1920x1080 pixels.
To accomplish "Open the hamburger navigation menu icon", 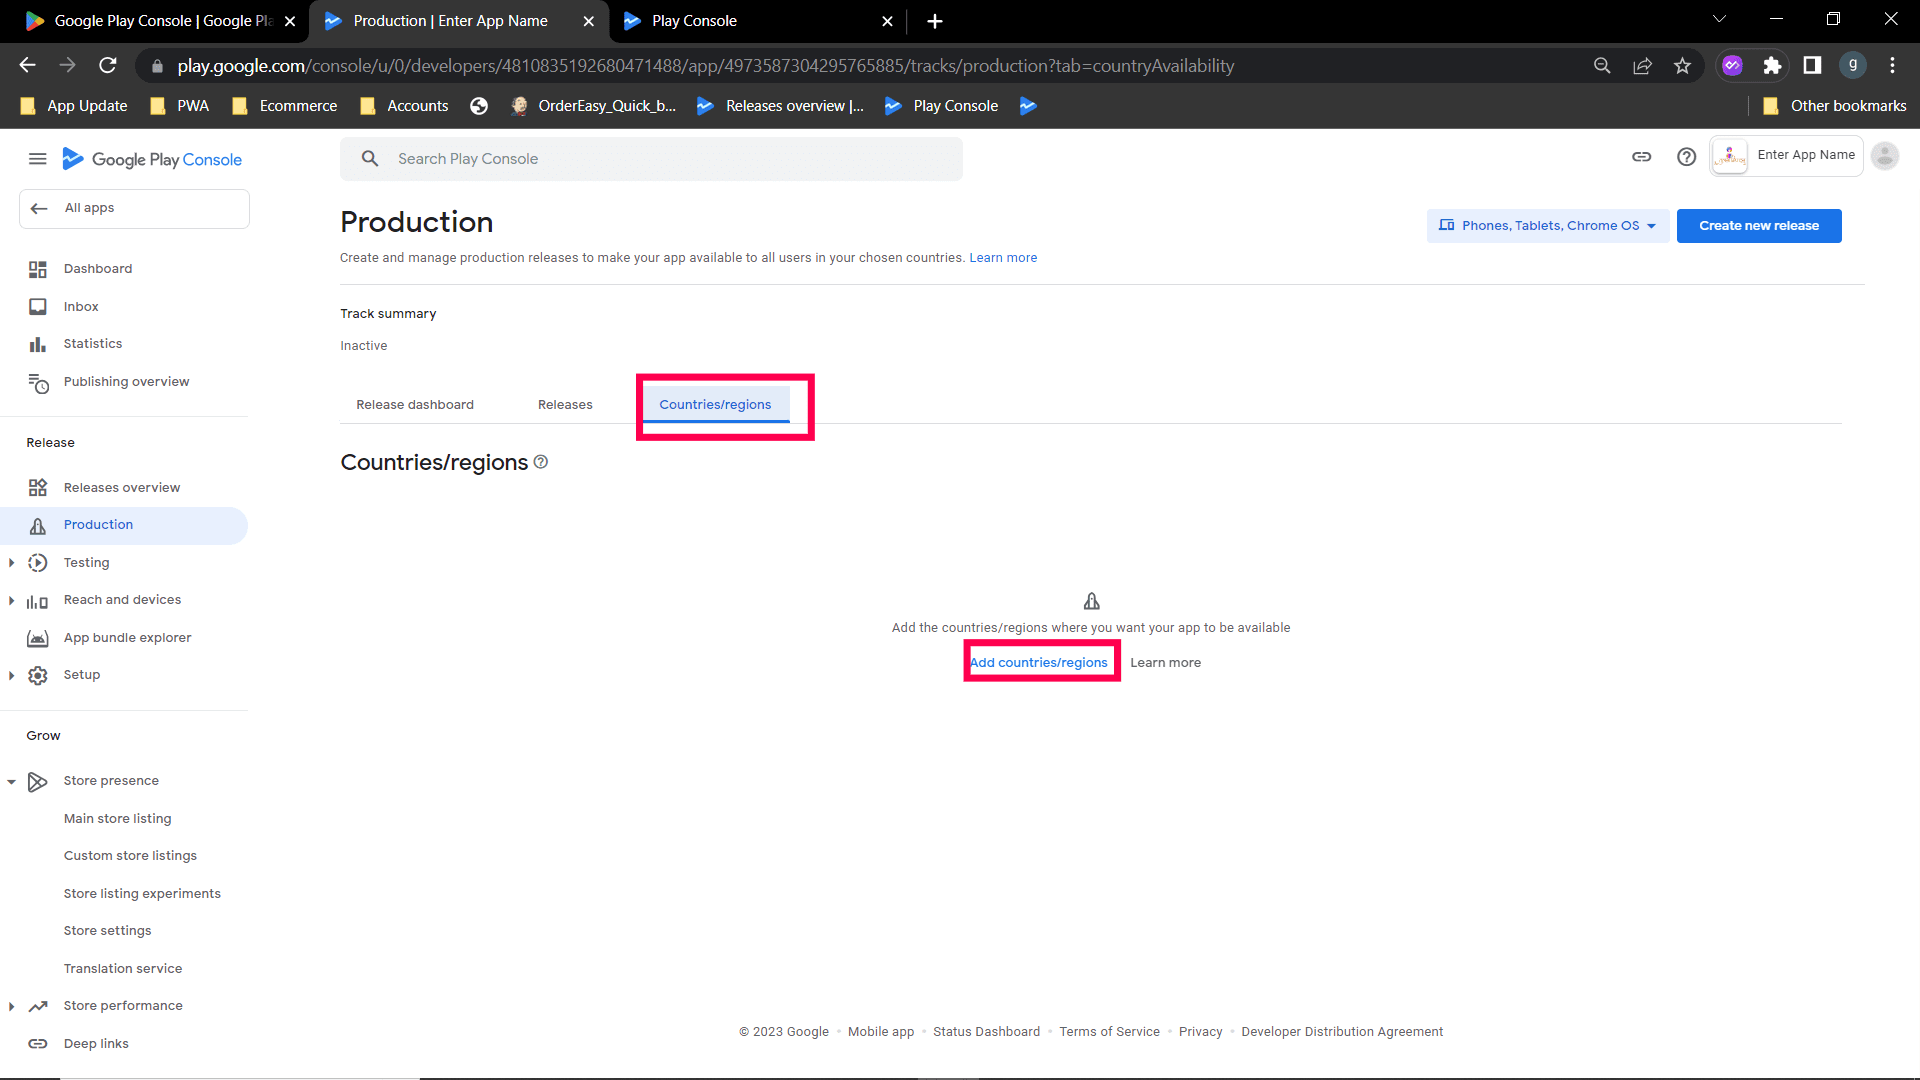I will point(37,159).
